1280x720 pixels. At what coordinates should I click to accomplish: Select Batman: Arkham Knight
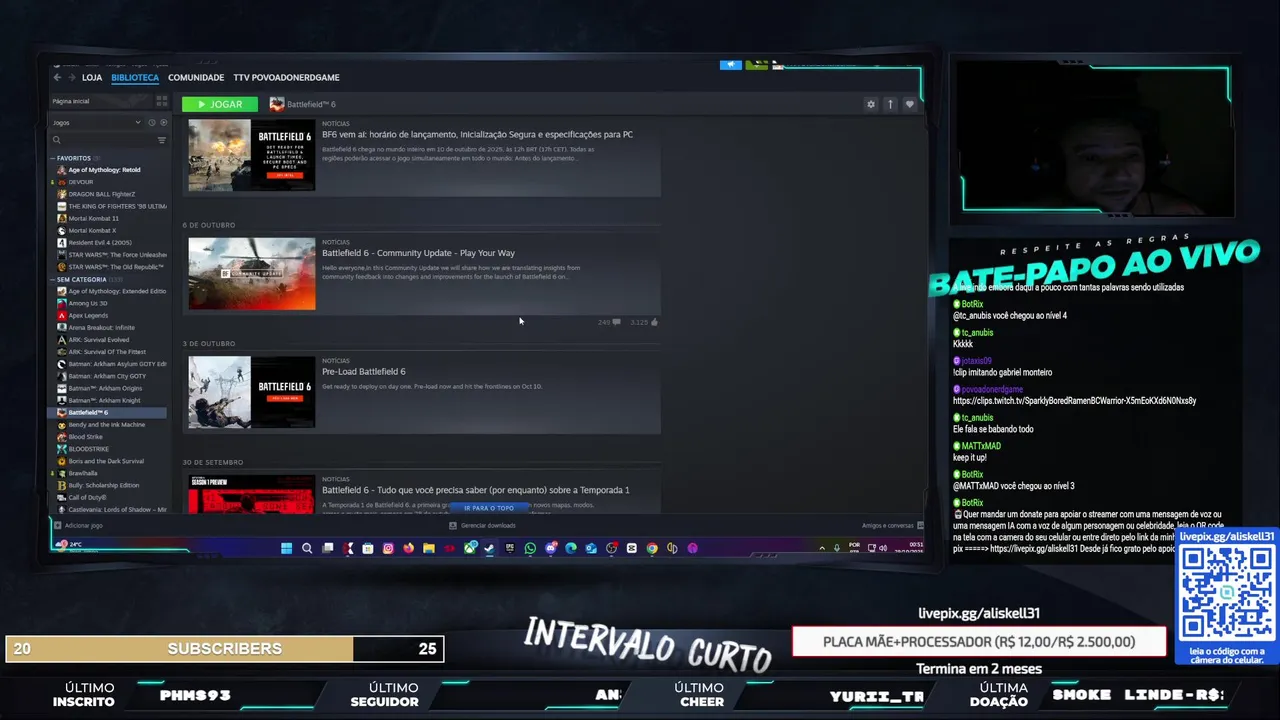(x=105, y=400)
